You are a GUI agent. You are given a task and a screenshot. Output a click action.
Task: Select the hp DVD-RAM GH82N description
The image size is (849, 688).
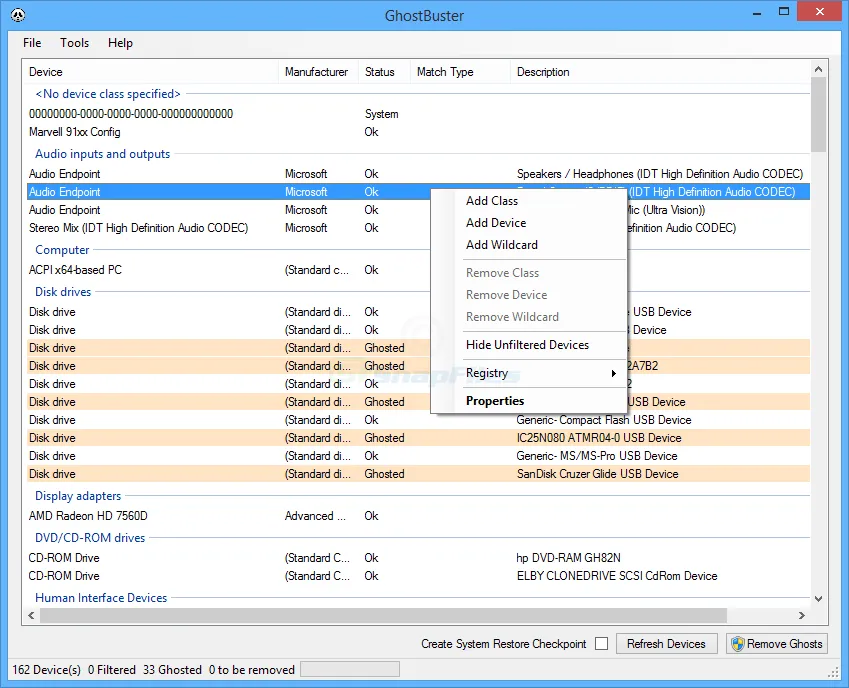569,558
